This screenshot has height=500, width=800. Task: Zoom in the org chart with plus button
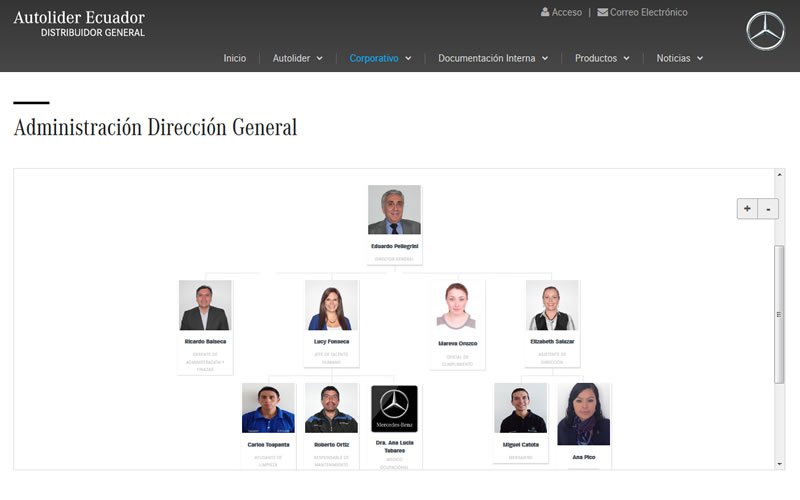[747, 209]
